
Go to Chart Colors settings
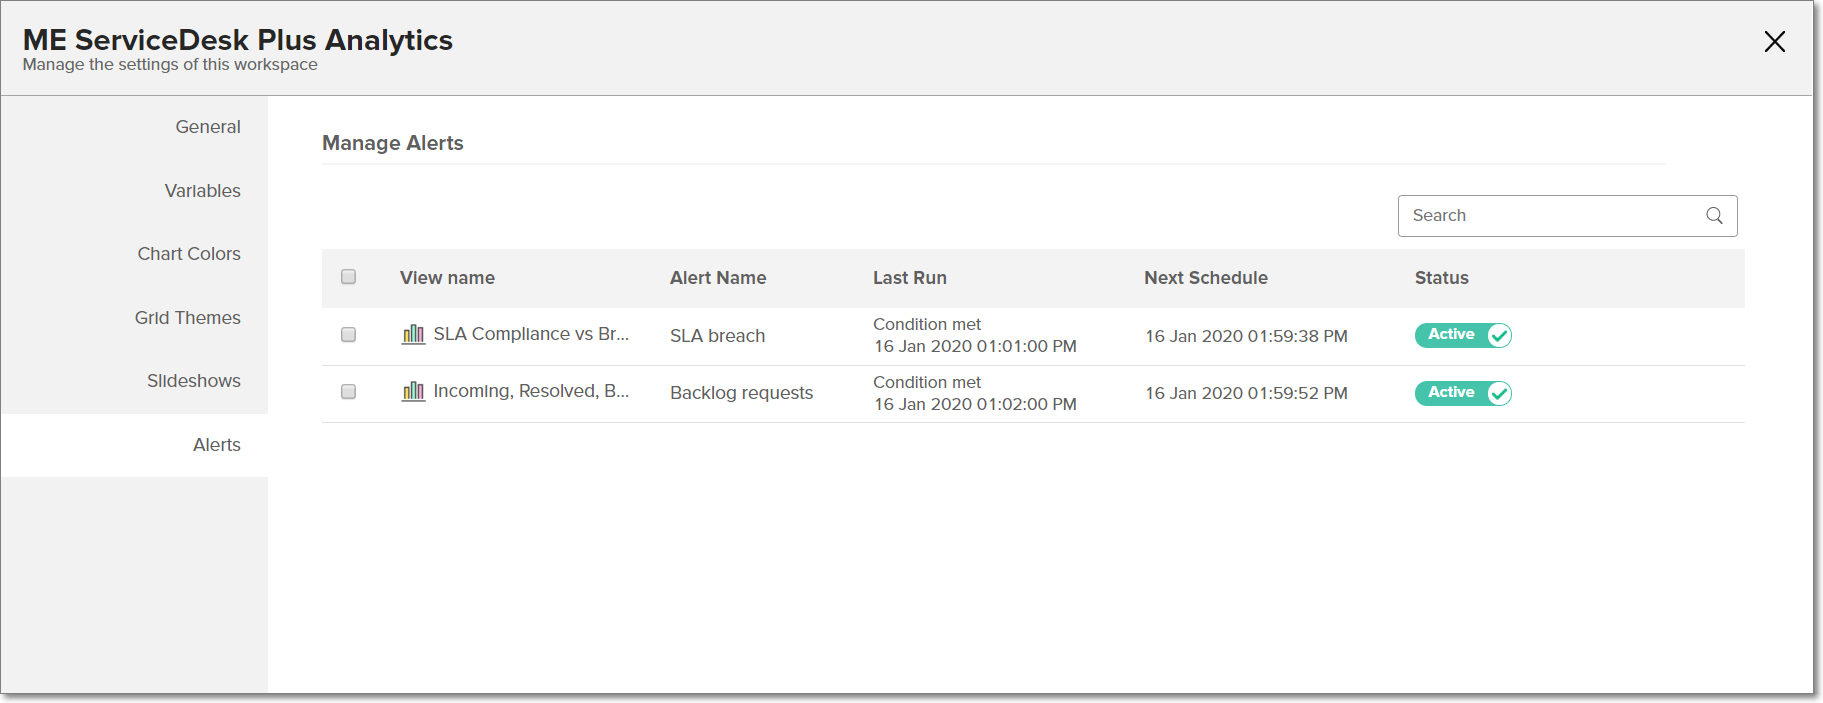(x=189, y=254)
